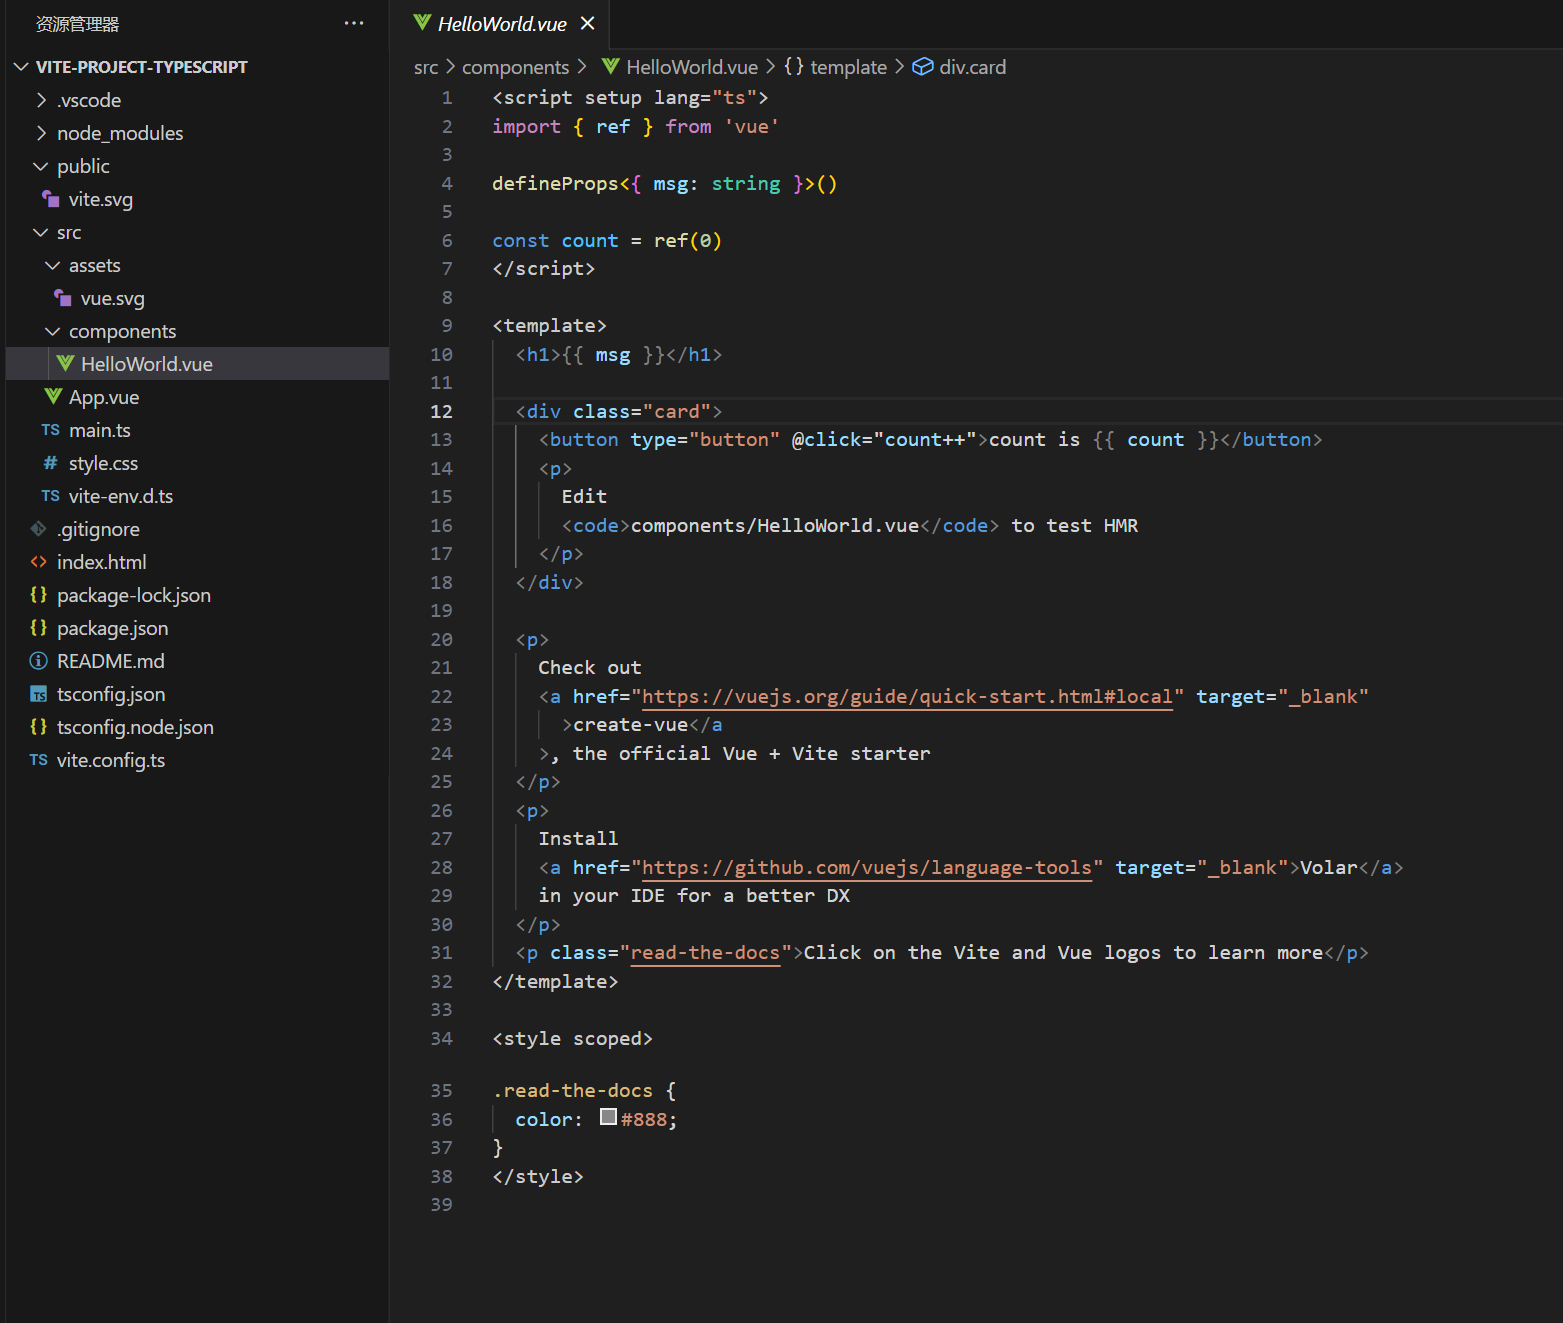Screen dimensions: 1563x1323
Task: Click the Vue icon on the HelloWorld.vue tab
Action: tap(423, 23)
